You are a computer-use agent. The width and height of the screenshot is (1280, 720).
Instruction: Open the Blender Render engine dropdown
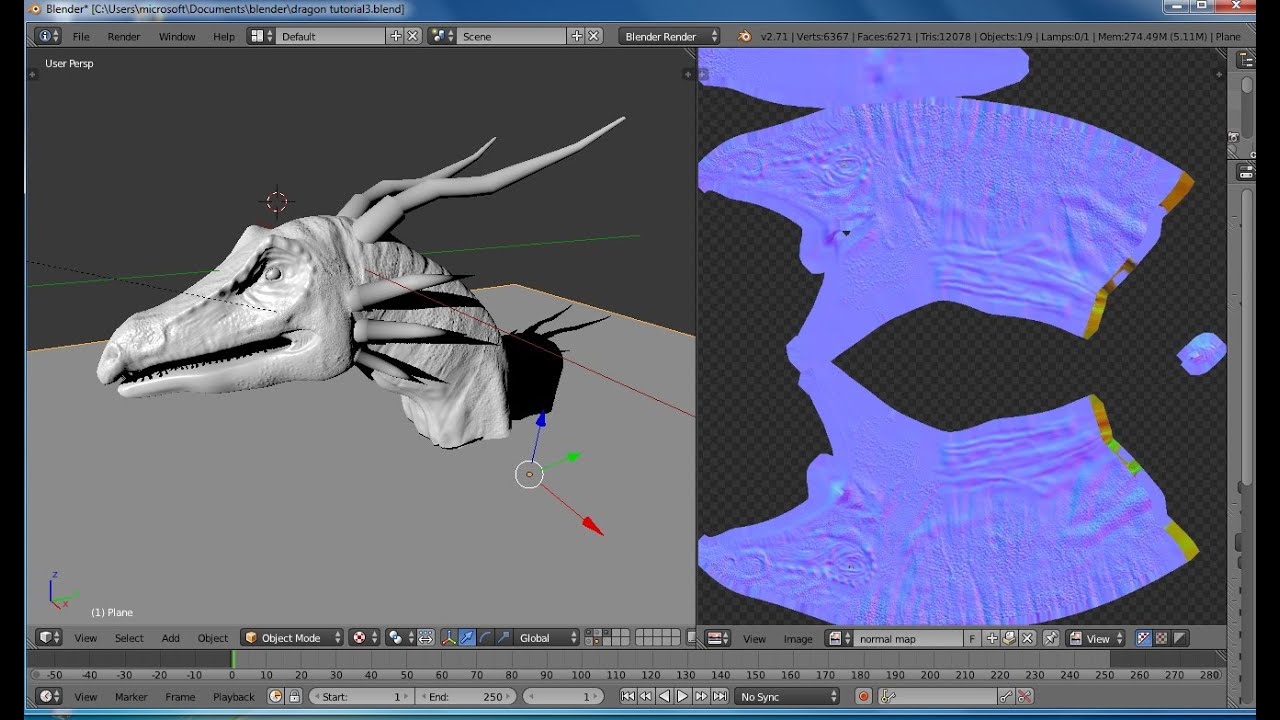point(670,36)
